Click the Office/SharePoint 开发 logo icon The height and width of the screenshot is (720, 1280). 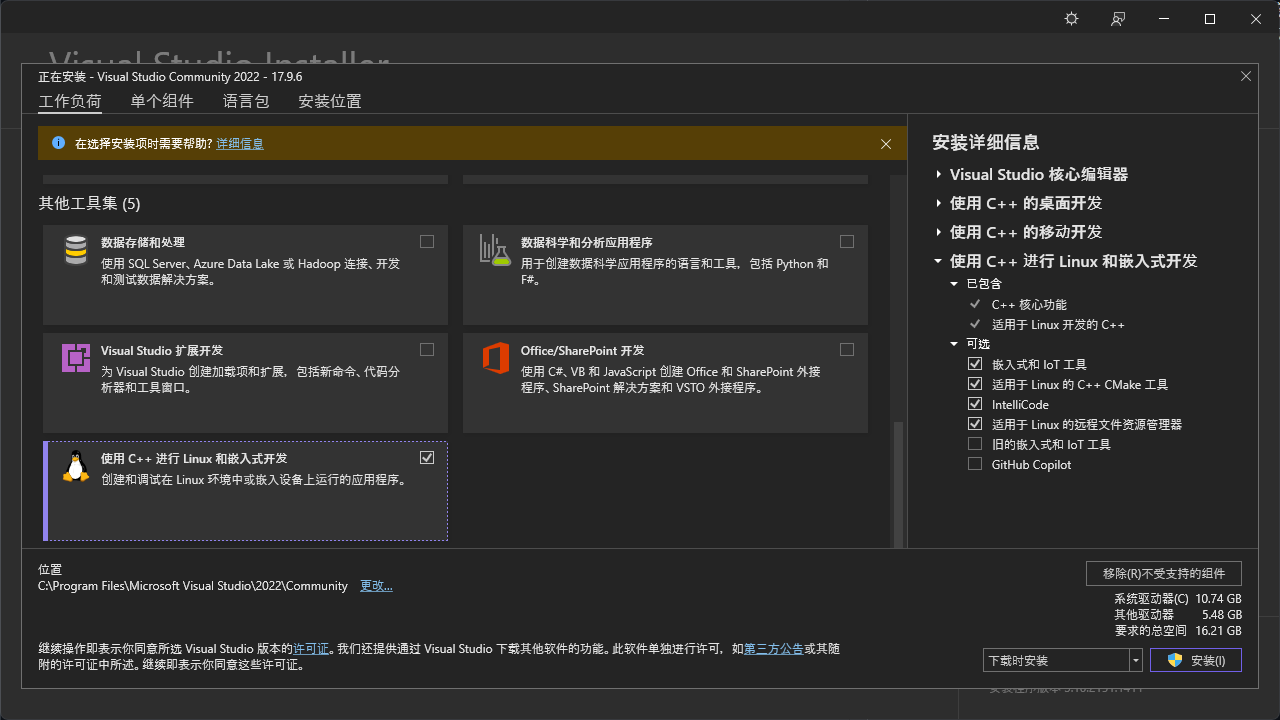495,358
